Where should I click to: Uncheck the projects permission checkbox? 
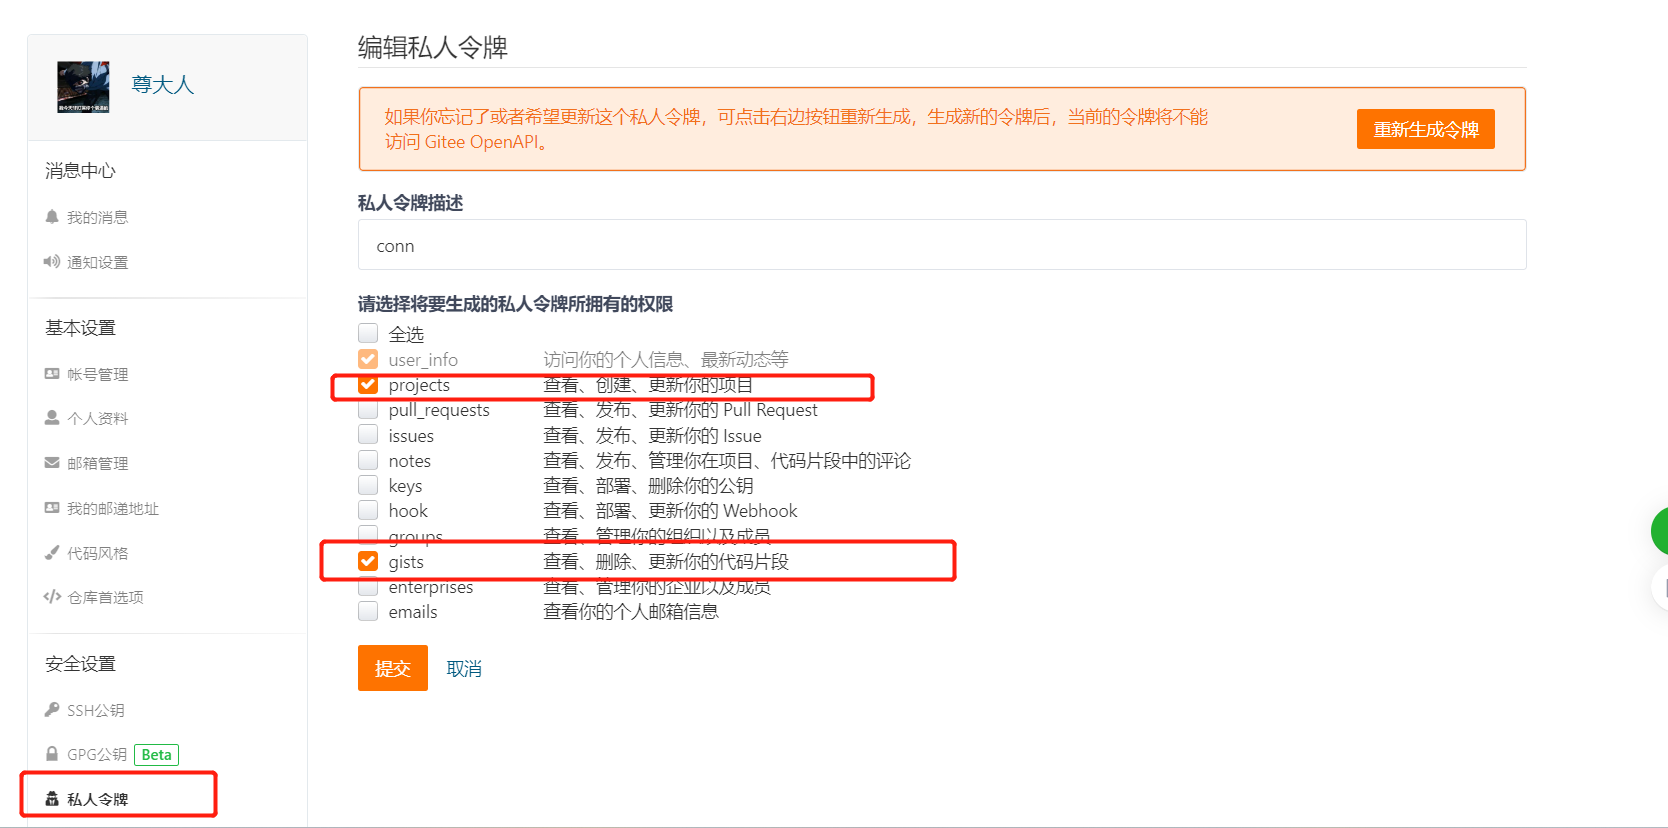tap(368, 385)
